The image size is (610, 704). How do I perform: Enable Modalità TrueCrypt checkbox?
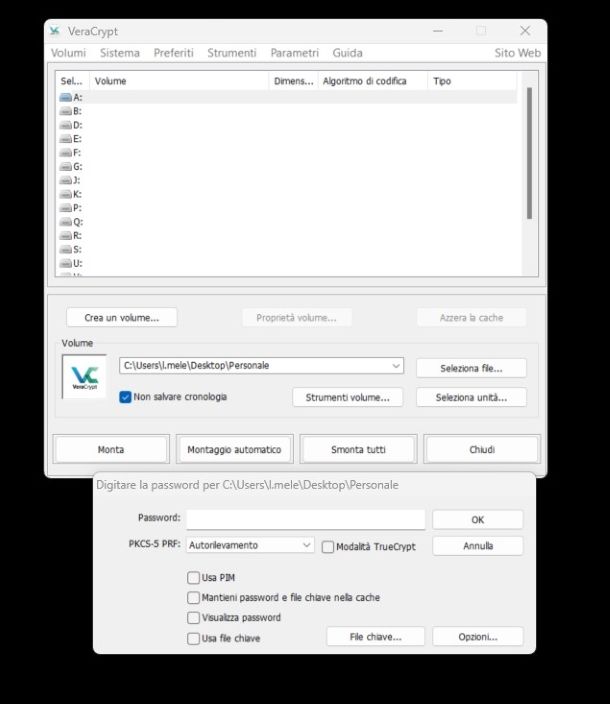pyautogui.click(x=328, y=547)
